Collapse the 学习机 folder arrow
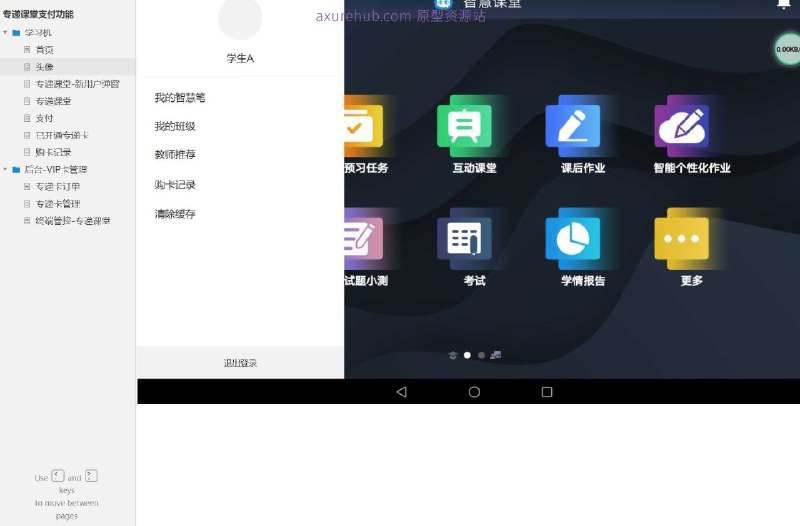The height and width of the screenshot is (526, 800). (x=5, y=33)
